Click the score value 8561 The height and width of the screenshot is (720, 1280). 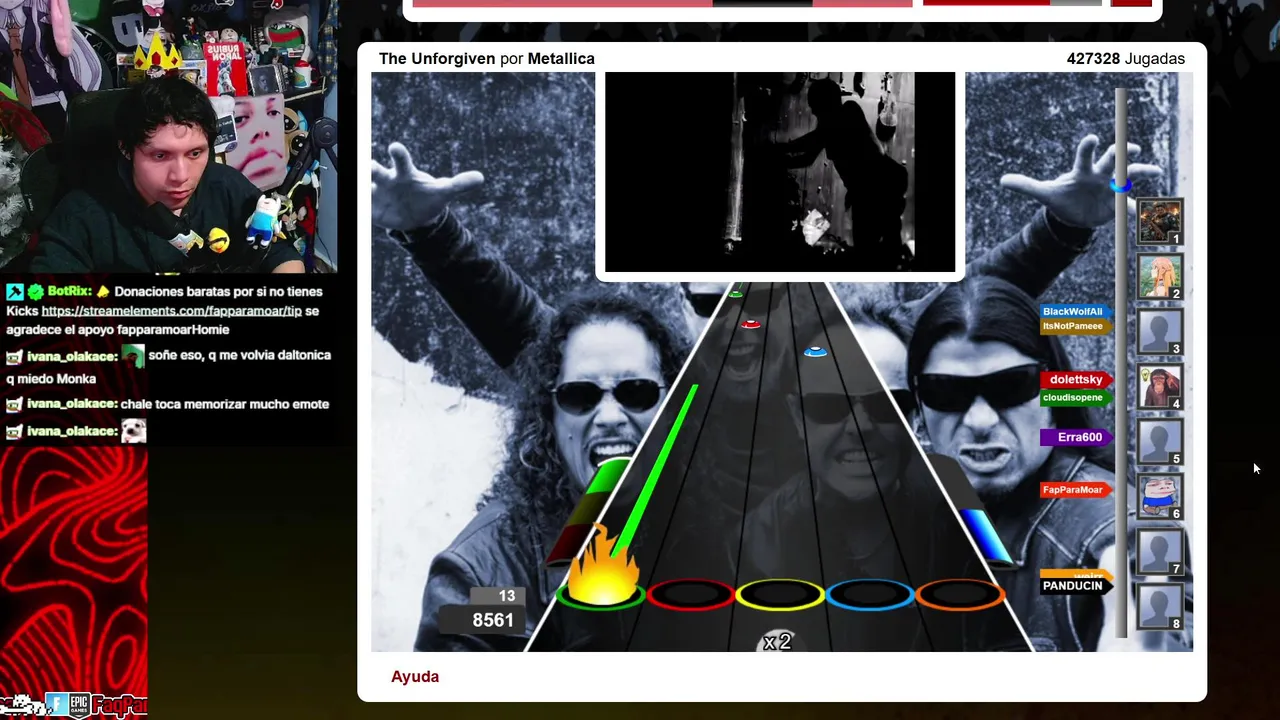point(493,620)
